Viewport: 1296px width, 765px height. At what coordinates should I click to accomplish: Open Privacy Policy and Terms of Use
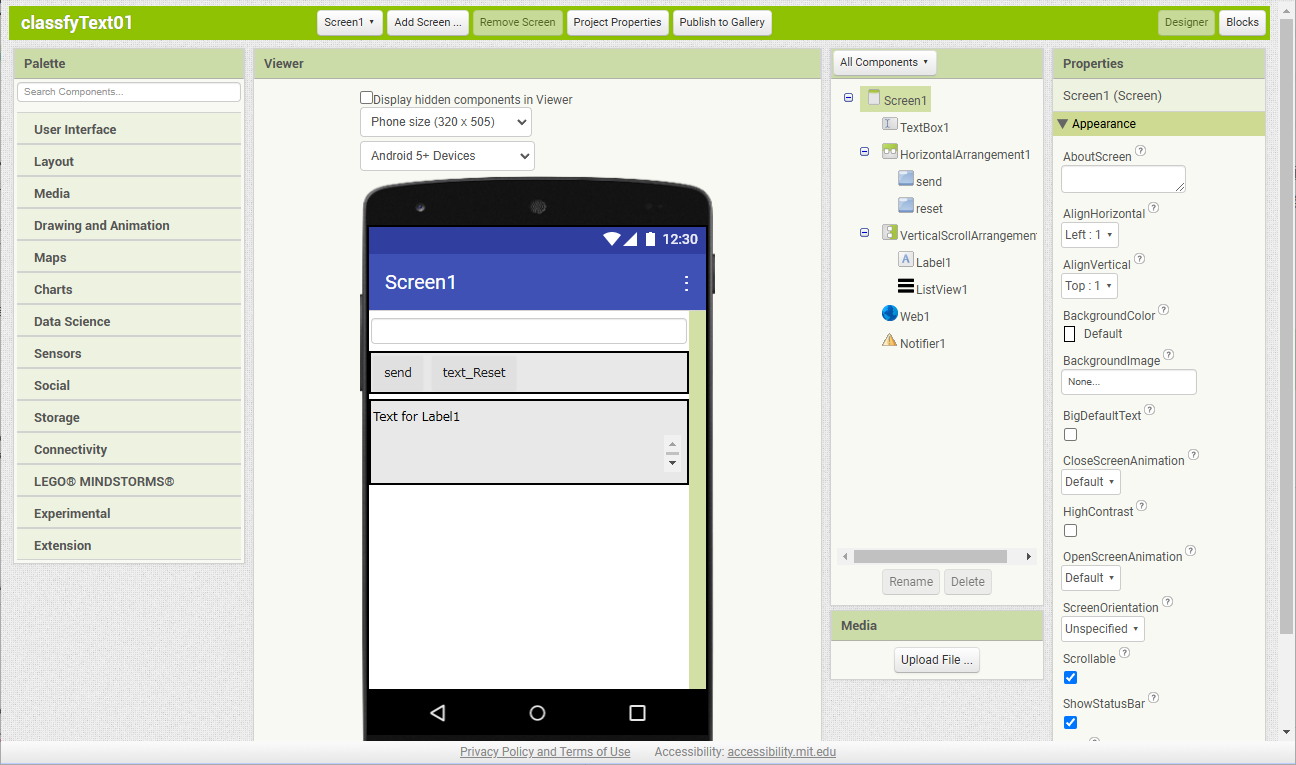(x=545, y=752)
